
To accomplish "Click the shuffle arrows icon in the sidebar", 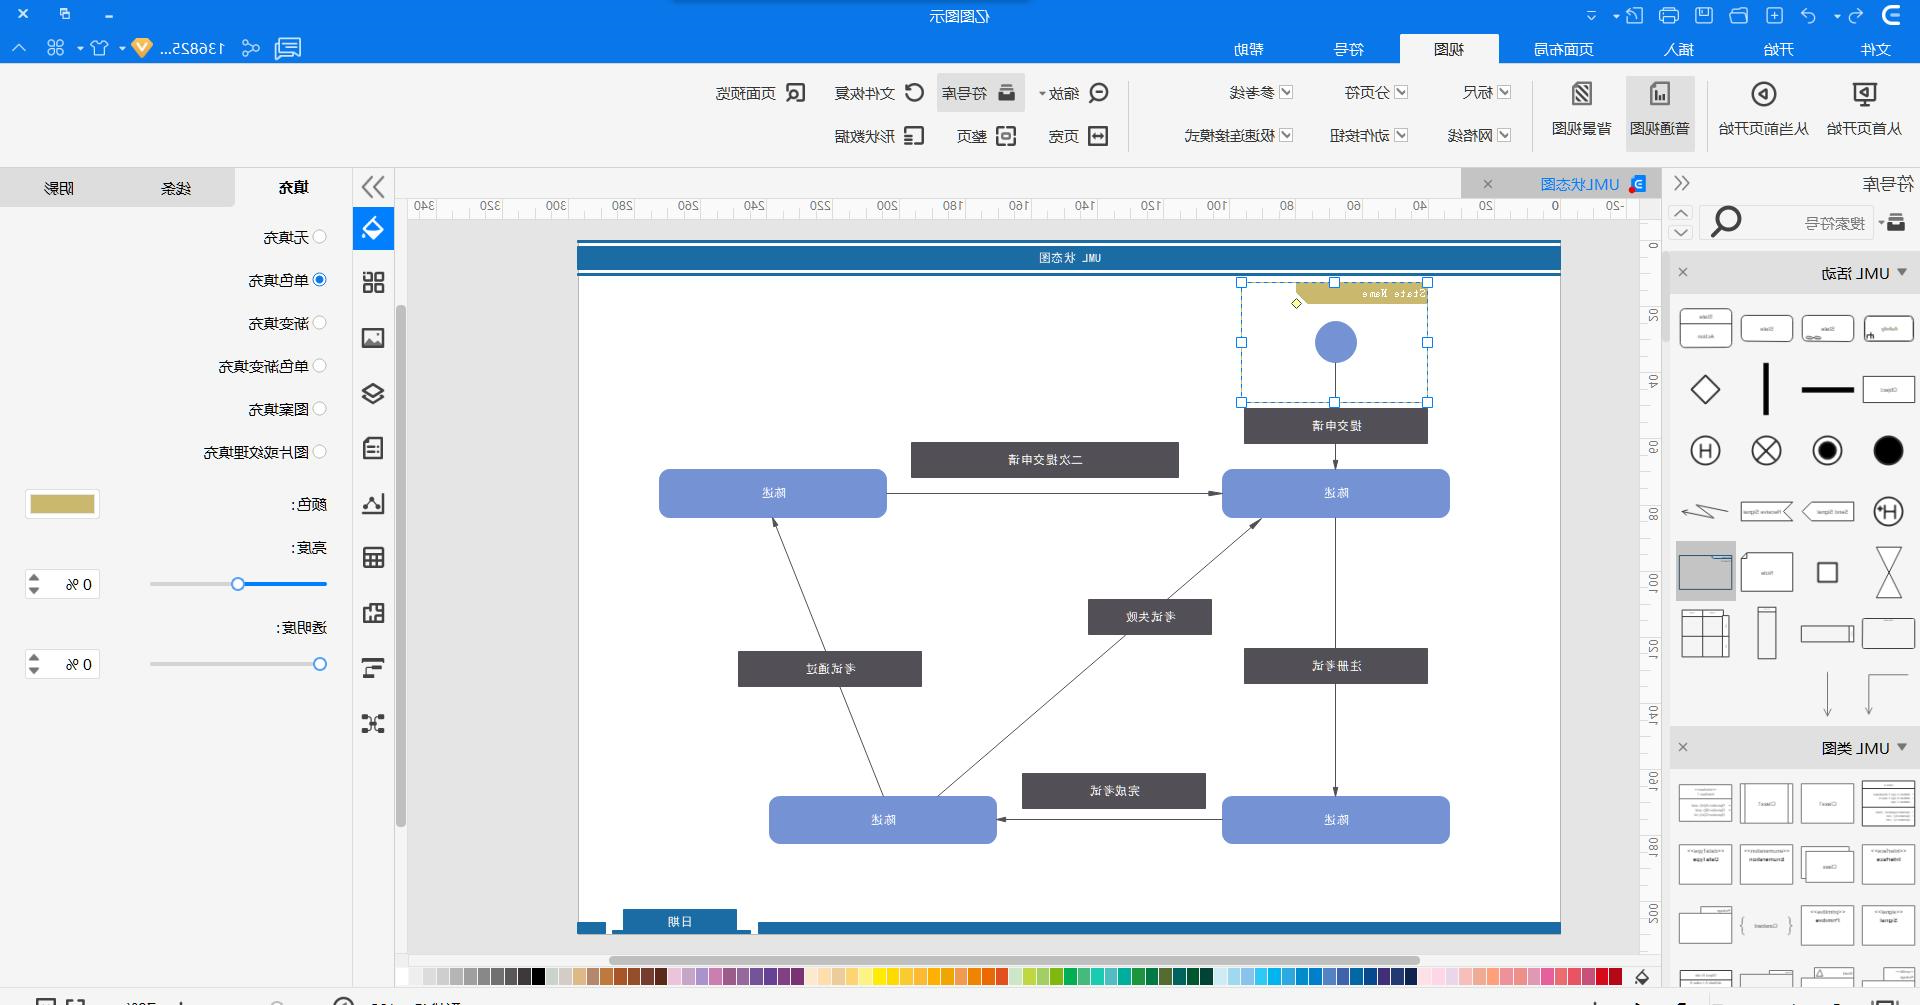I will click(x=373, y=723).
